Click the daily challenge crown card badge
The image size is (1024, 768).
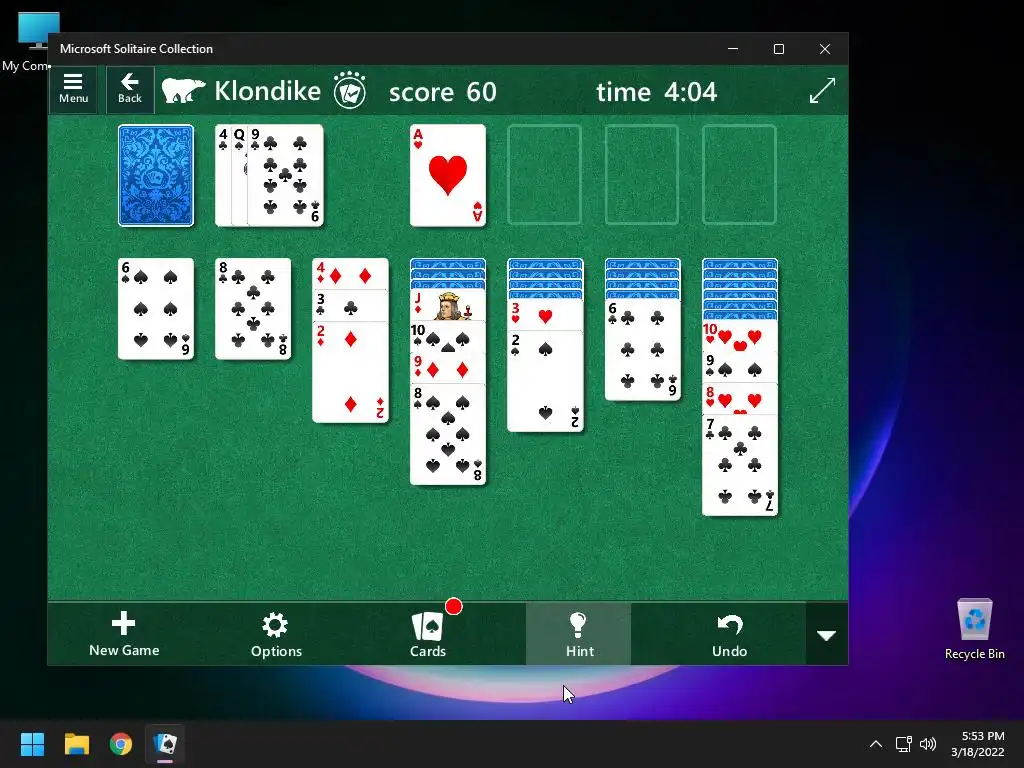click(x=350, y=90)
